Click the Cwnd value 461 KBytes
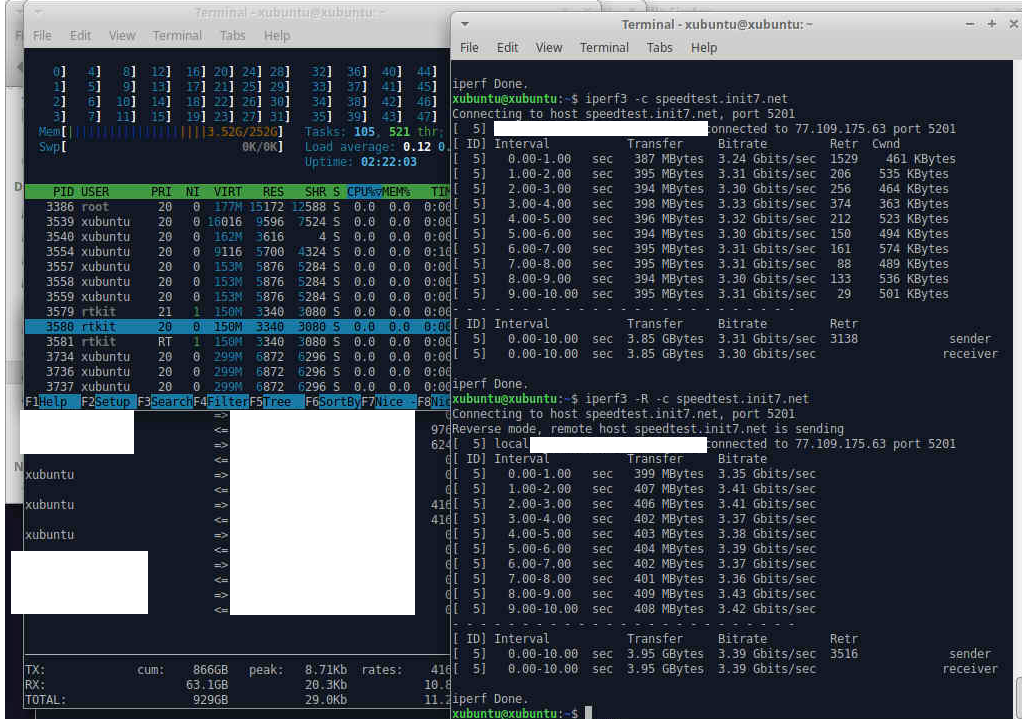 click(x=920, y=159)
